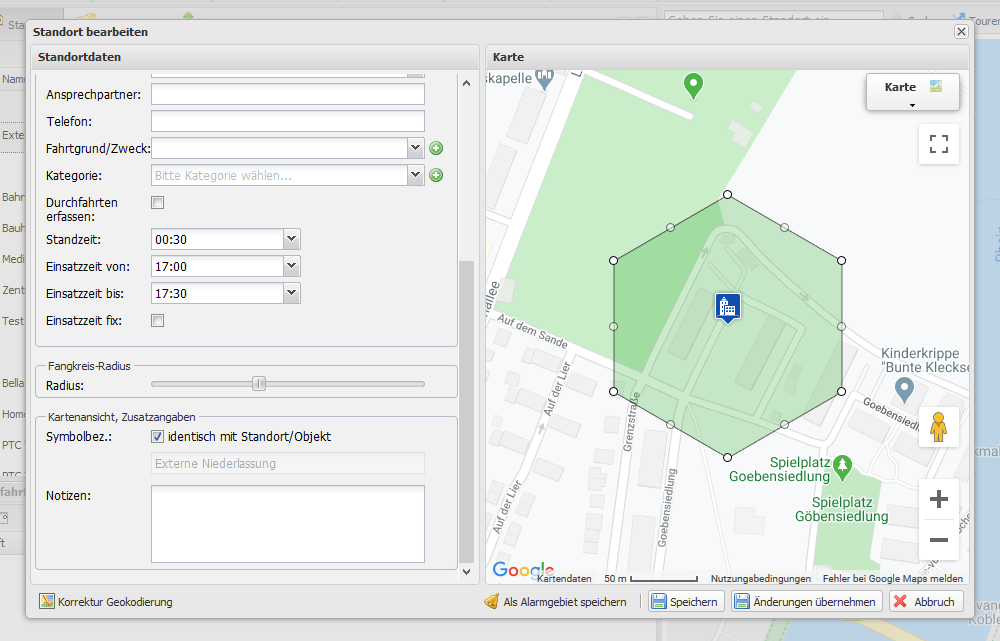Uncheck identisch mit Standort/Objekt

click(x=157, y=437)
